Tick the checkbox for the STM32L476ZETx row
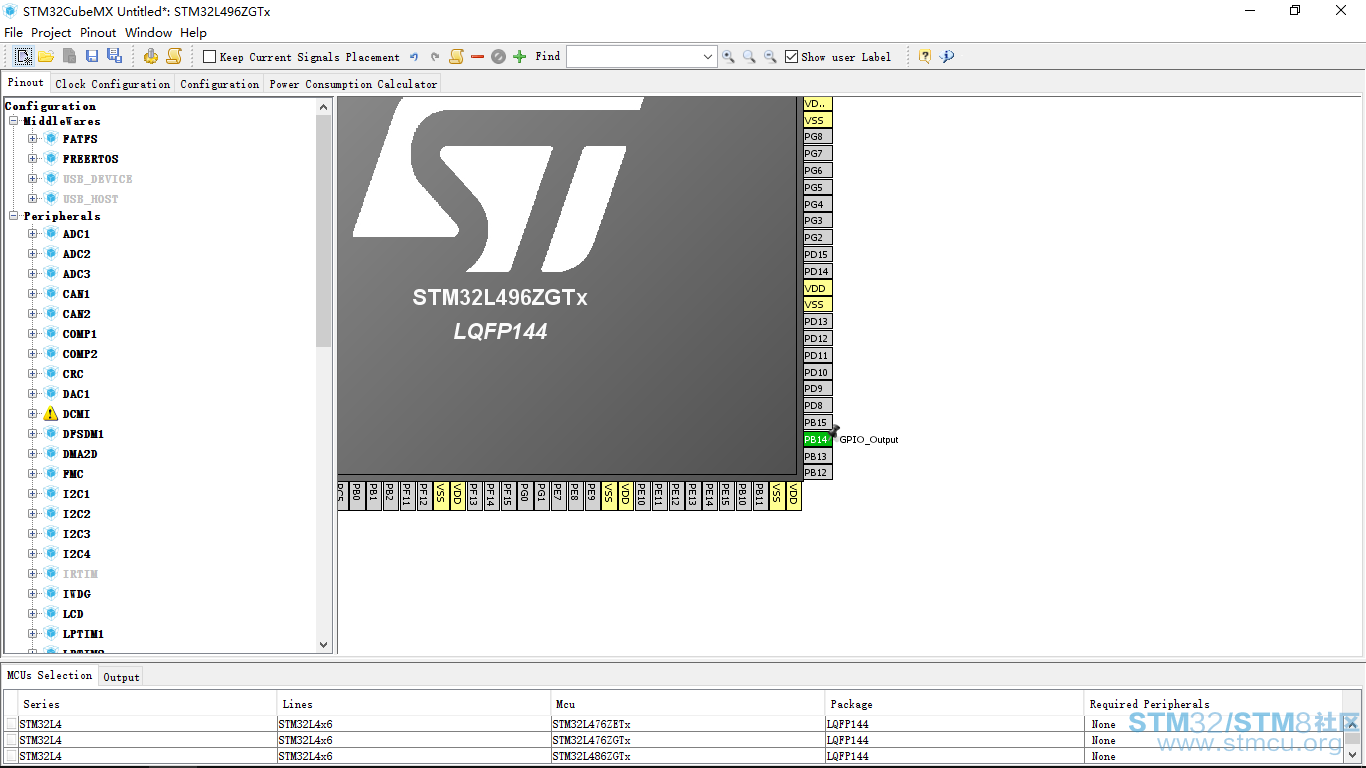Screen dimensions: 1366x768 click(x=11, y=724)
